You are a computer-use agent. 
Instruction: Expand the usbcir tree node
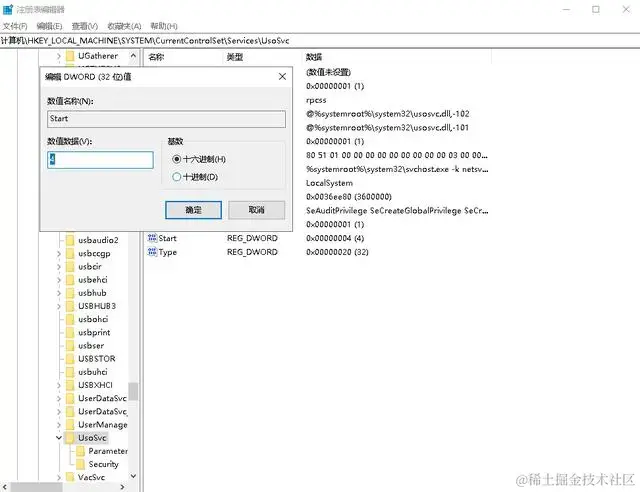click(x=59, y=267)
